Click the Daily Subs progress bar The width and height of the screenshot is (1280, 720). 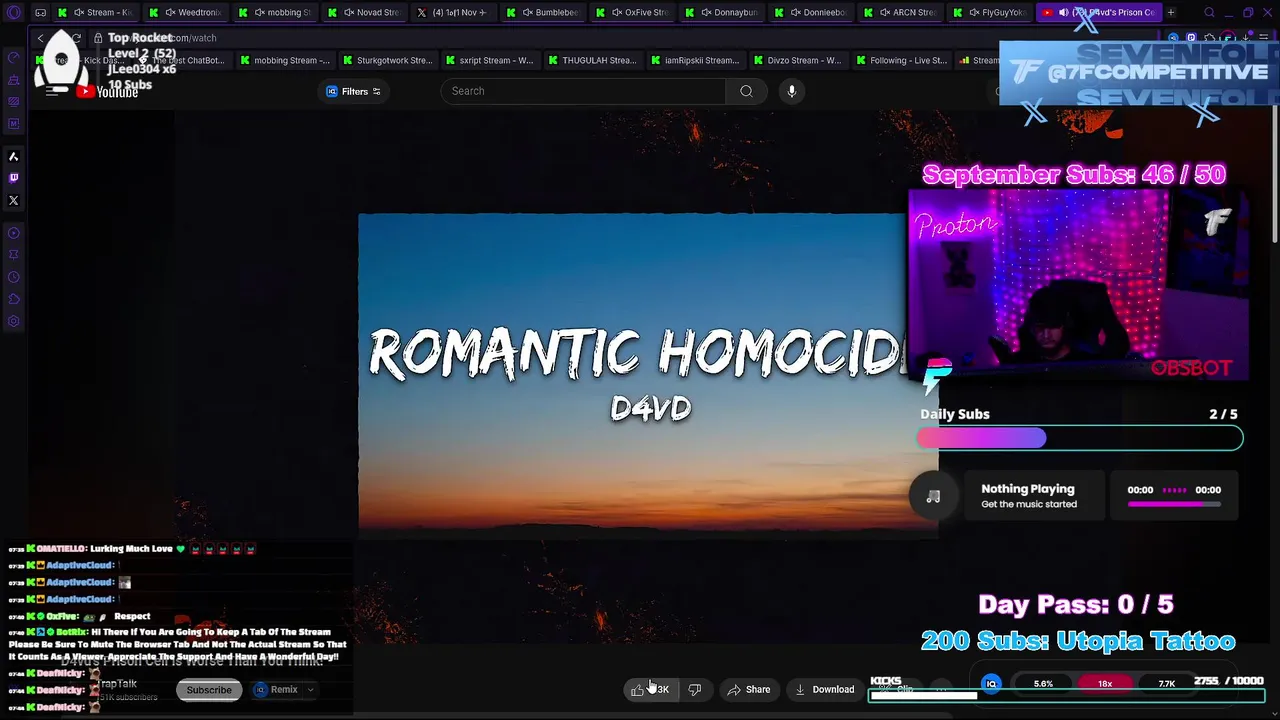pos(1080,438)
